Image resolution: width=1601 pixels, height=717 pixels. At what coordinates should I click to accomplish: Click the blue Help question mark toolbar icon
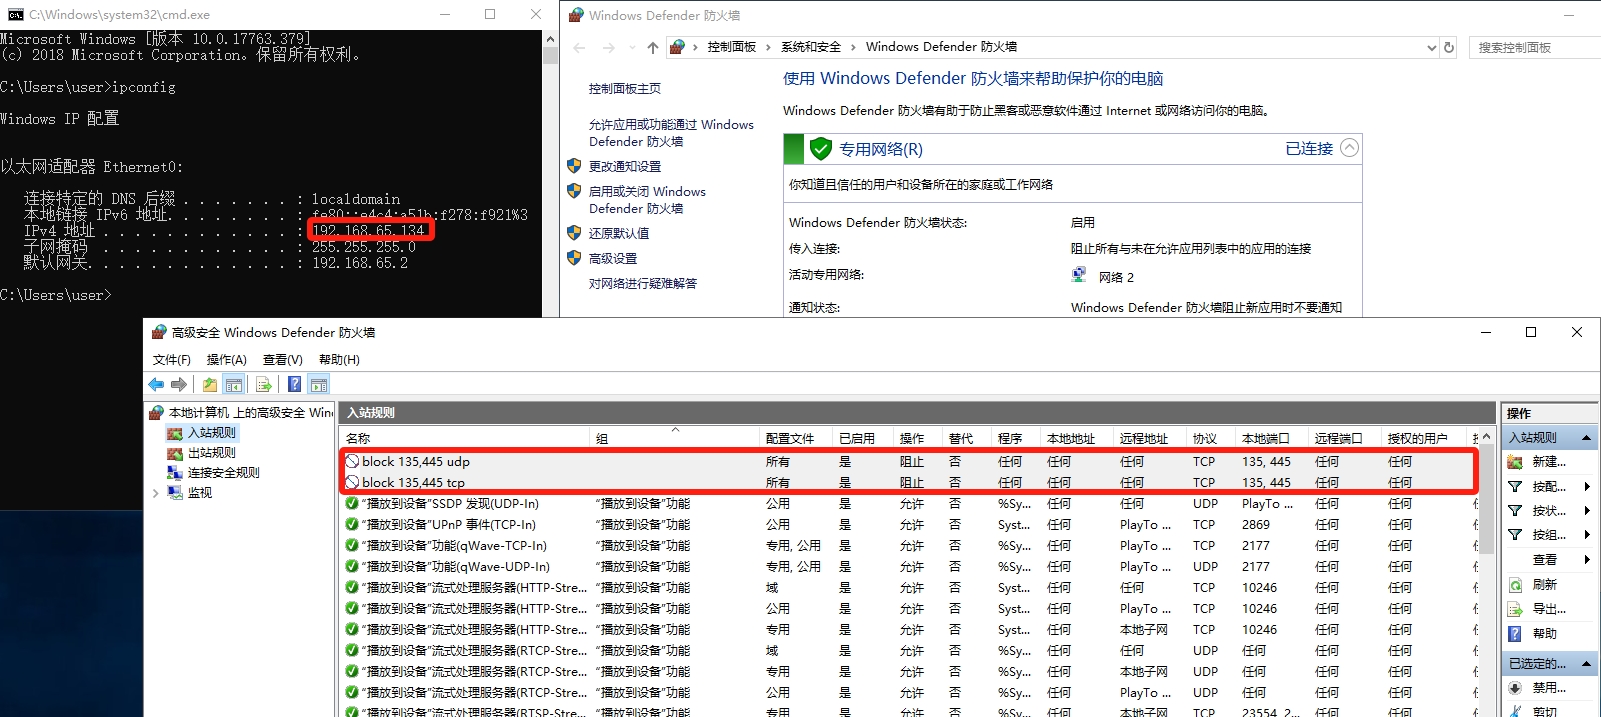pos(295,385)
